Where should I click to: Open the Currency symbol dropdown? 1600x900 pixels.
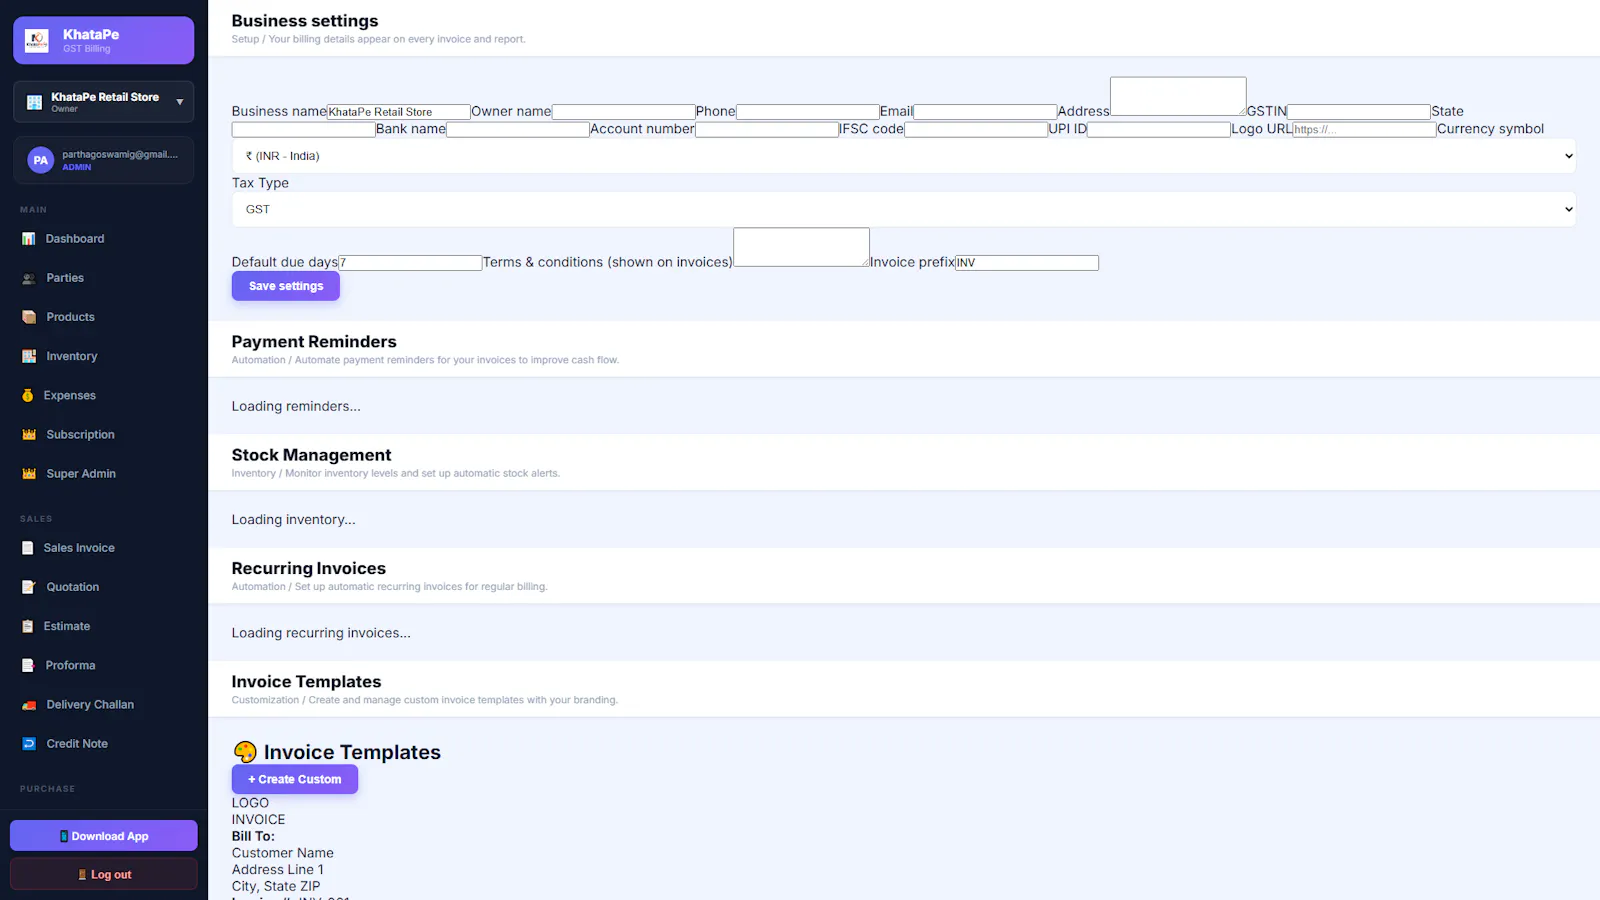pos(904,156)
